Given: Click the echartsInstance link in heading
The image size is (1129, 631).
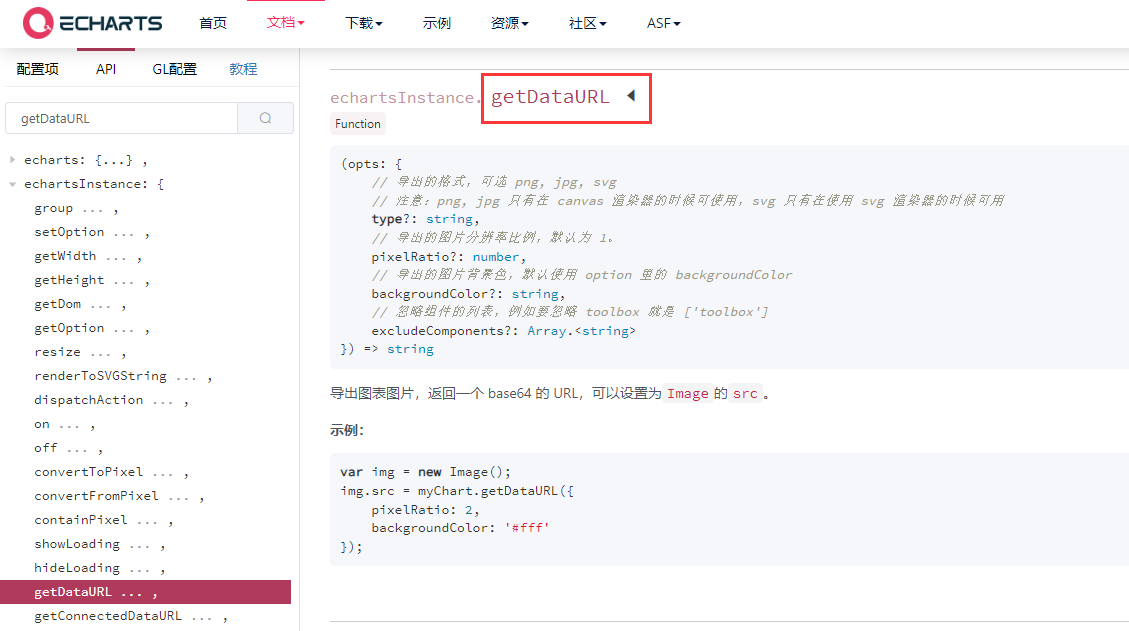Looking at the screenshot, I should pyautogui.click(x=402, y=97).
